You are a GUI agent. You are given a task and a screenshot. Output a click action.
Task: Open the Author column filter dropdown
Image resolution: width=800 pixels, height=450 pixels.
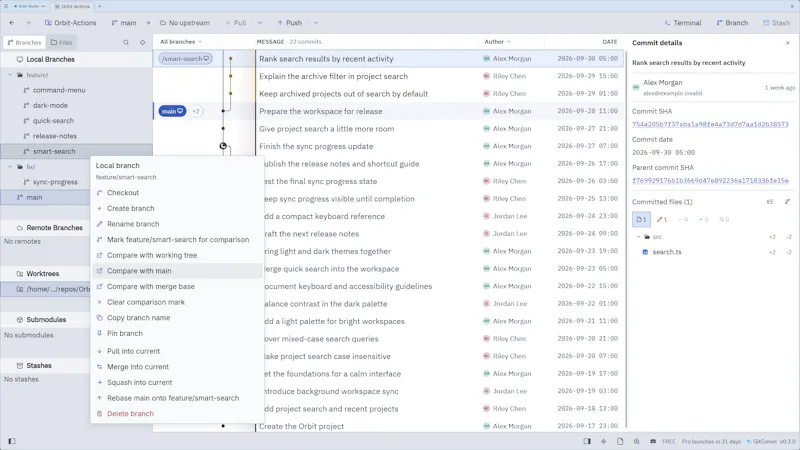497,42
